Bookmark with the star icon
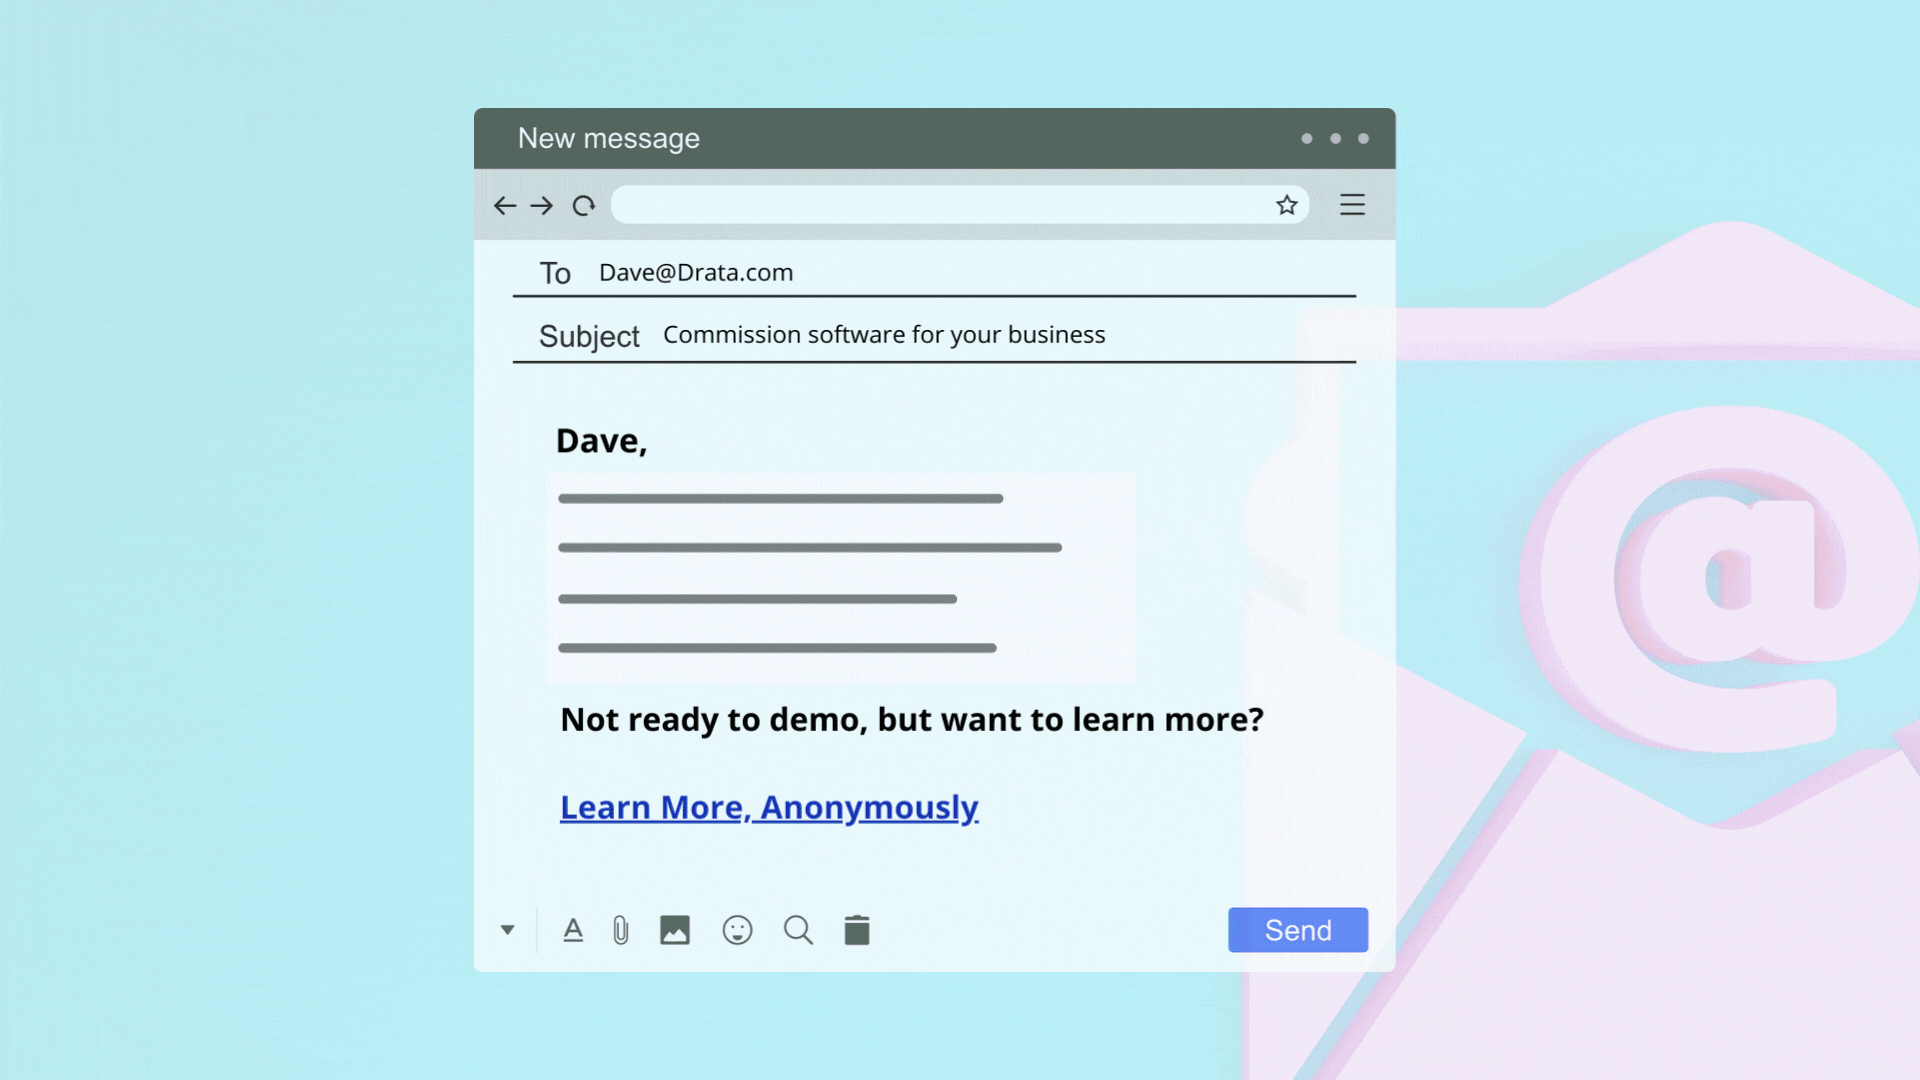The image size is (1920, 1080). pos(1286,205)
